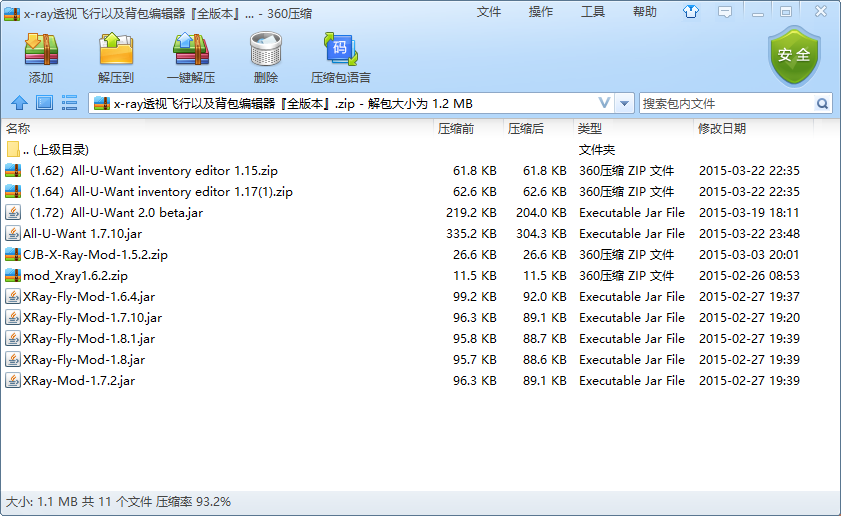
Task: Go up one level with blue arrow
Action: pyautogui.click(x=19, y=103)
